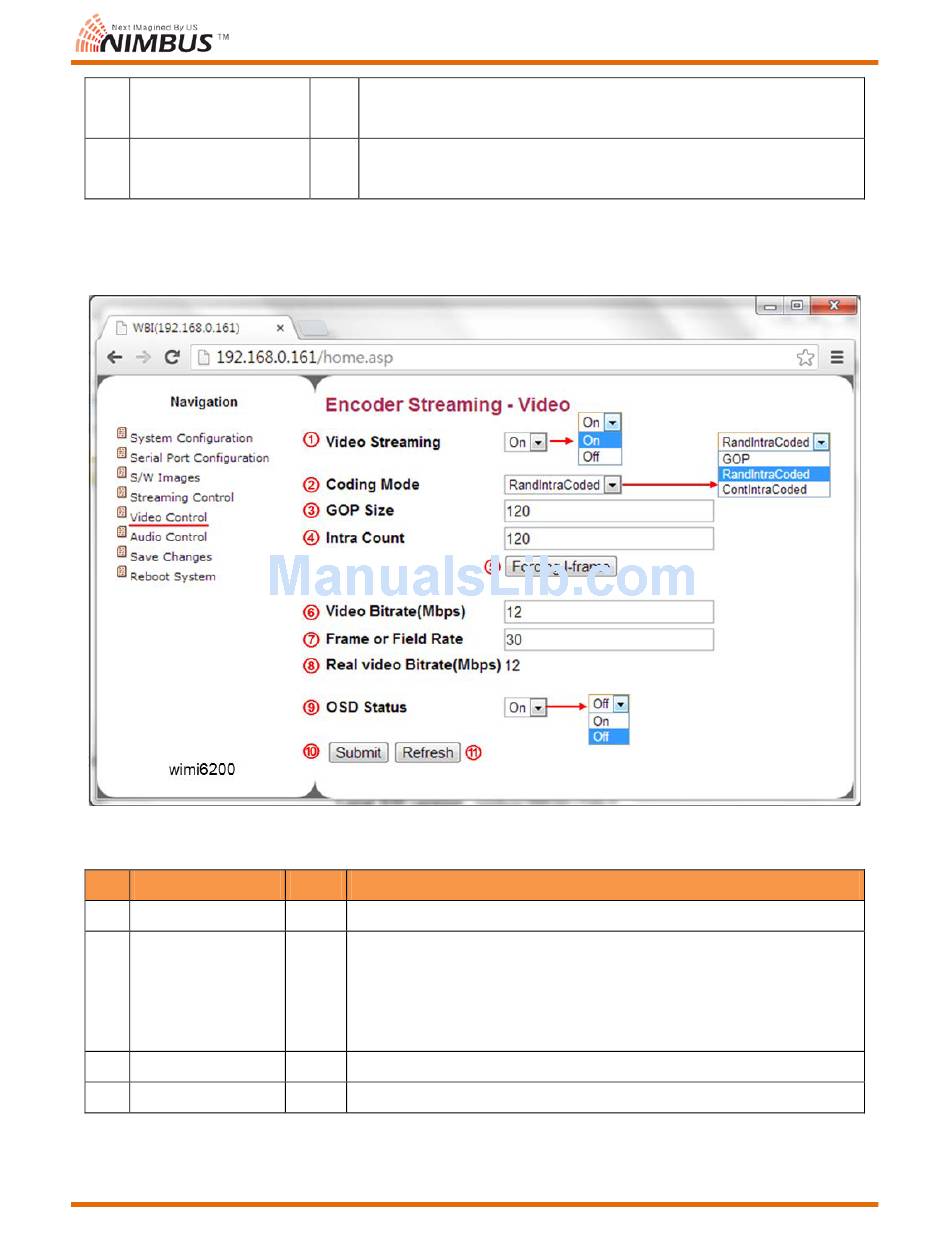Click the Intra Count input field

point(609,539)
